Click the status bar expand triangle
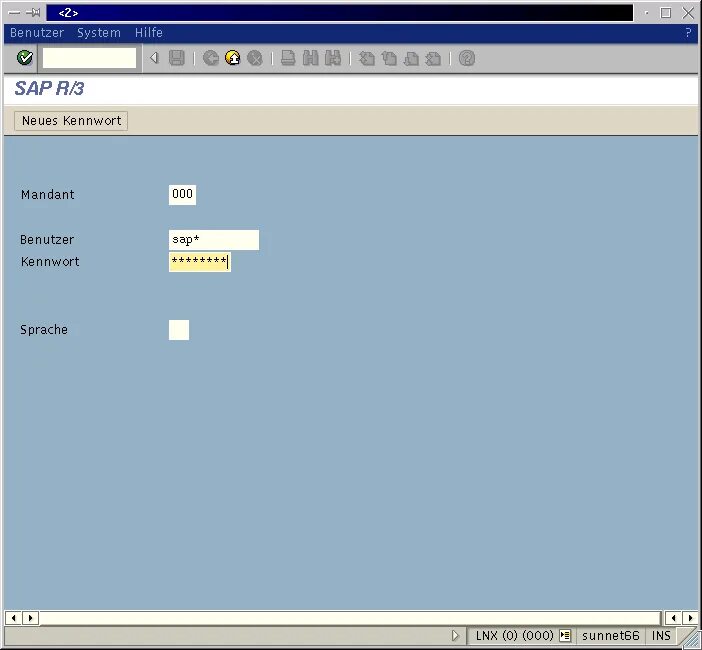702x650 pixels. coord(455,636)
